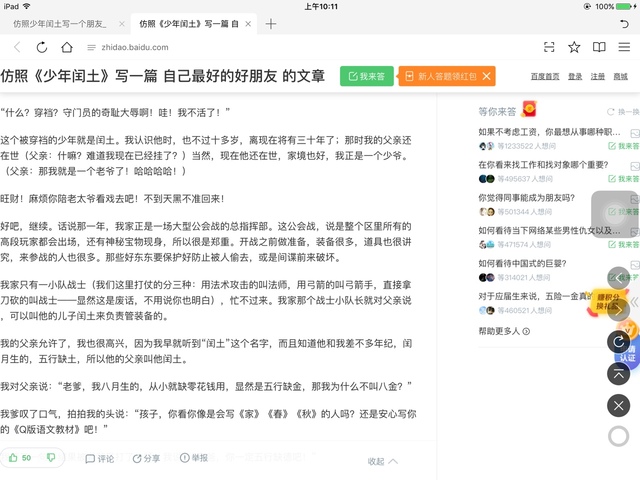Switch to the first tab 仿照少年闰土写一个朋友
The height and width of the screenshot is (480, 640).
point(60,23)
